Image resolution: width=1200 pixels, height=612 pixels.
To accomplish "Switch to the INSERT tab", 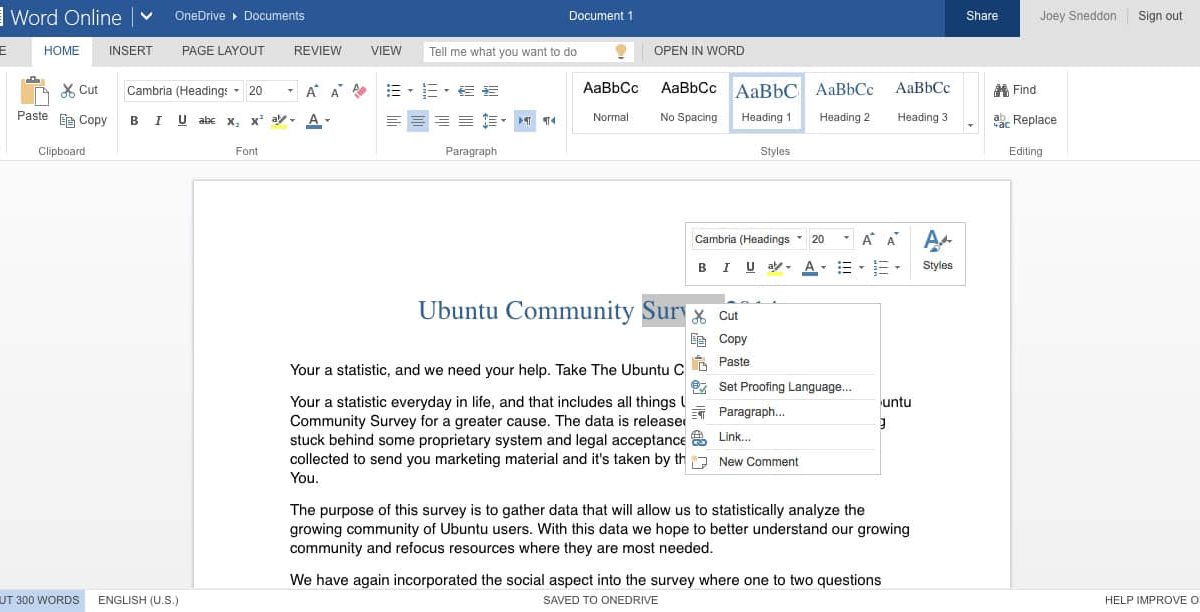I will (x=130, y=51).
